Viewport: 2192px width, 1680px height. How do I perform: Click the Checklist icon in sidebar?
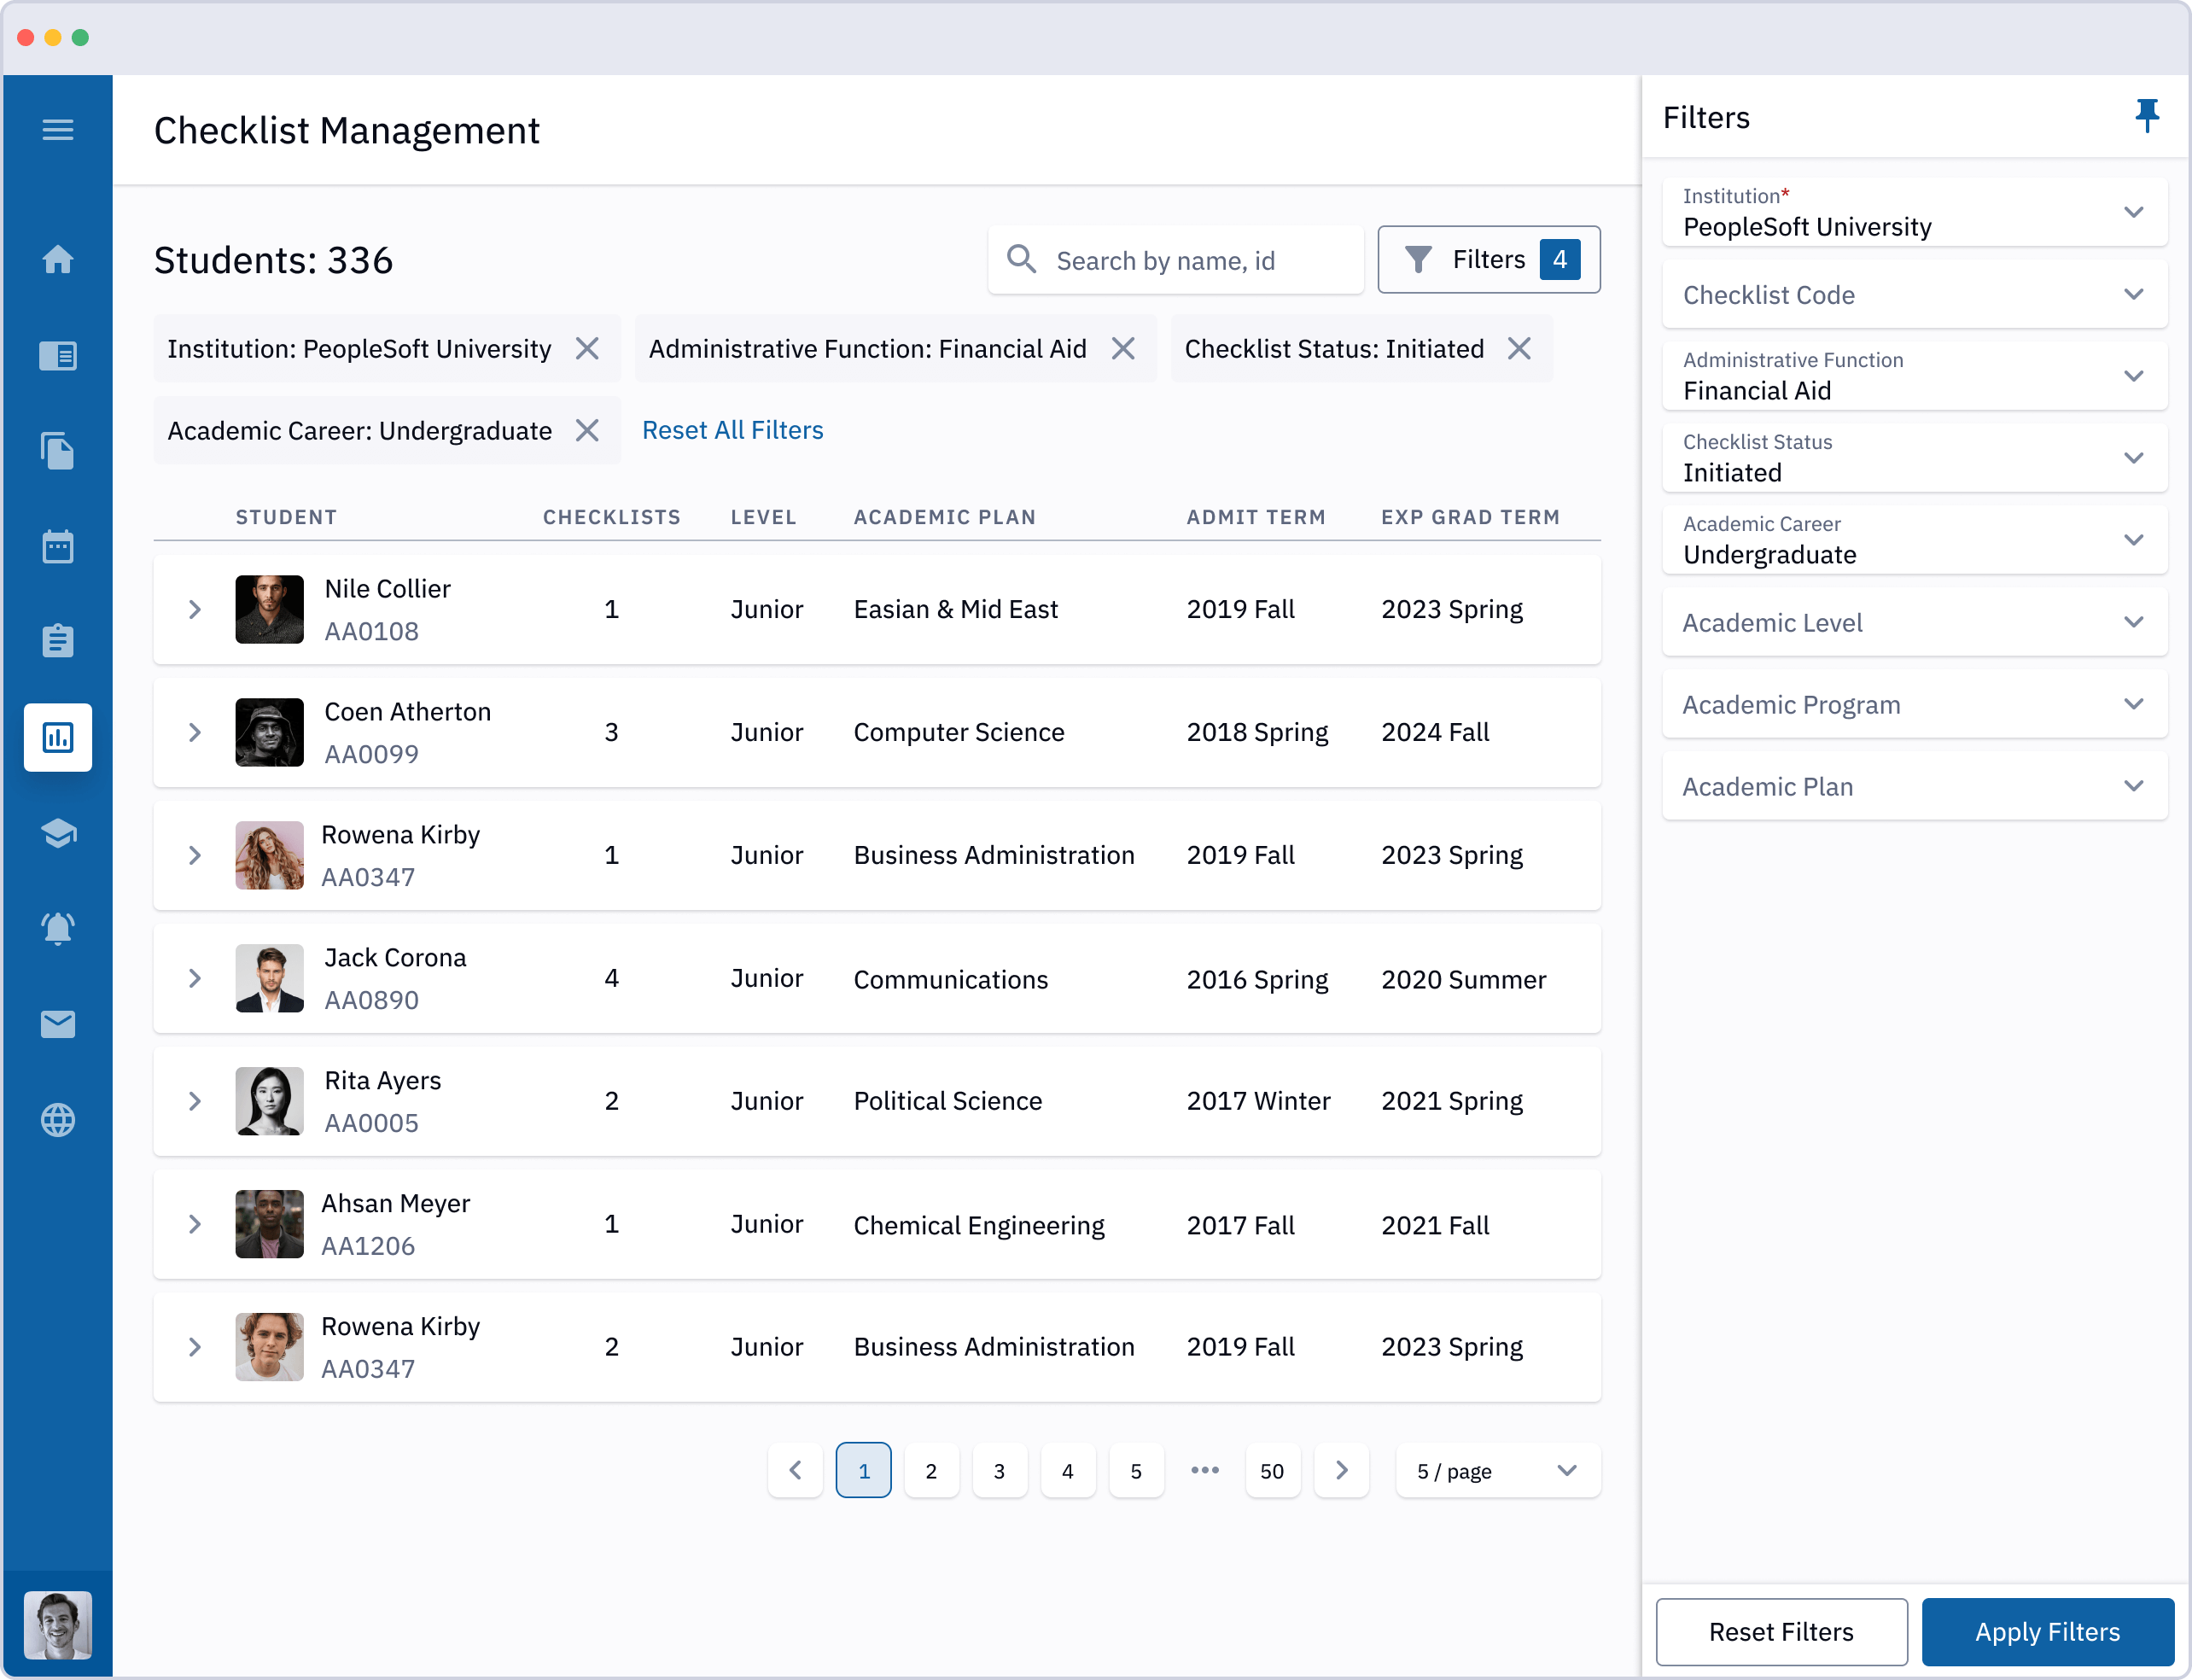click(60, 640)
